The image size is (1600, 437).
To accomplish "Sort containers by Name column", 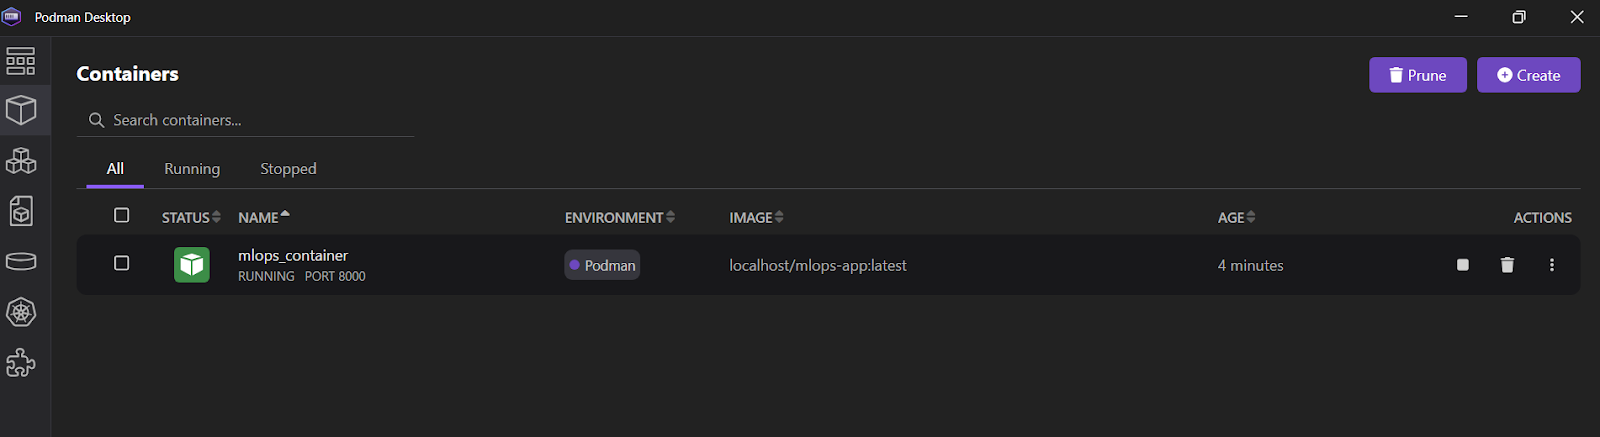I will pyautogui.click(x=264, y=217).
